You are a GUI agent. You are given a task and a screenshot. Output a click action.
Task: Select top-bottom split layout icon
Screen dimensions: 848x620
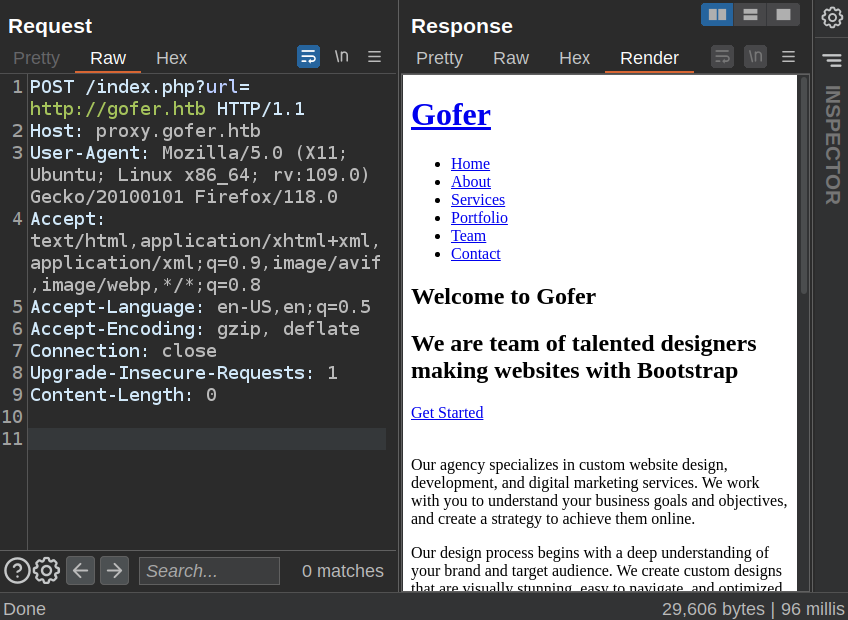(750, 15)
